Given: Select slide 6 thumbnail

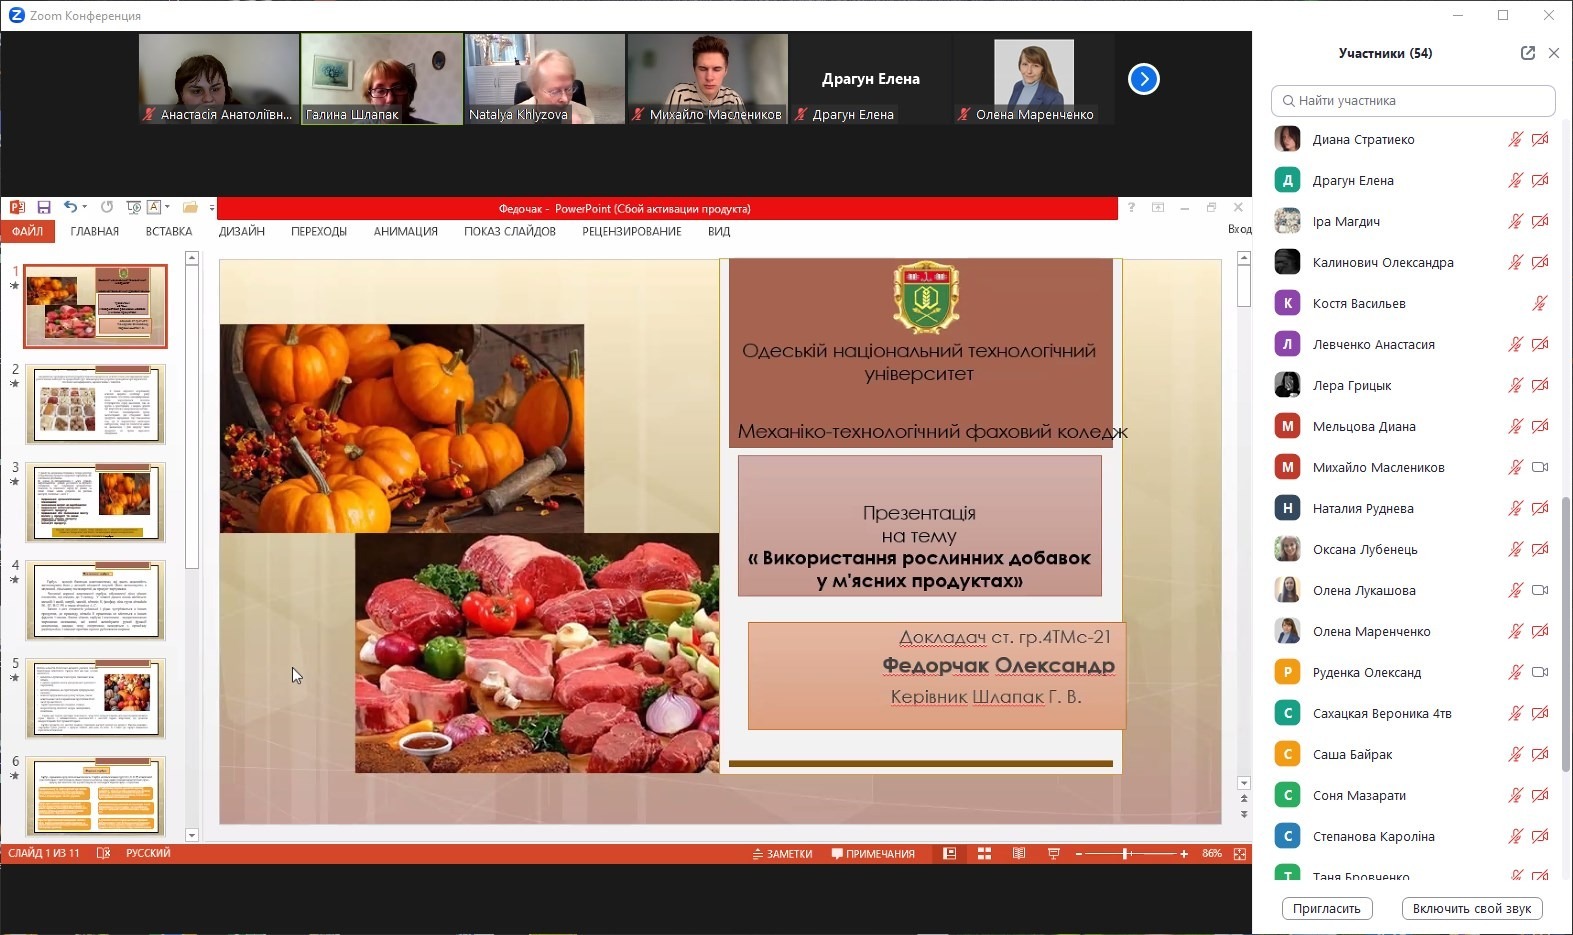Looking at the screenshot, I should (95, 795).
